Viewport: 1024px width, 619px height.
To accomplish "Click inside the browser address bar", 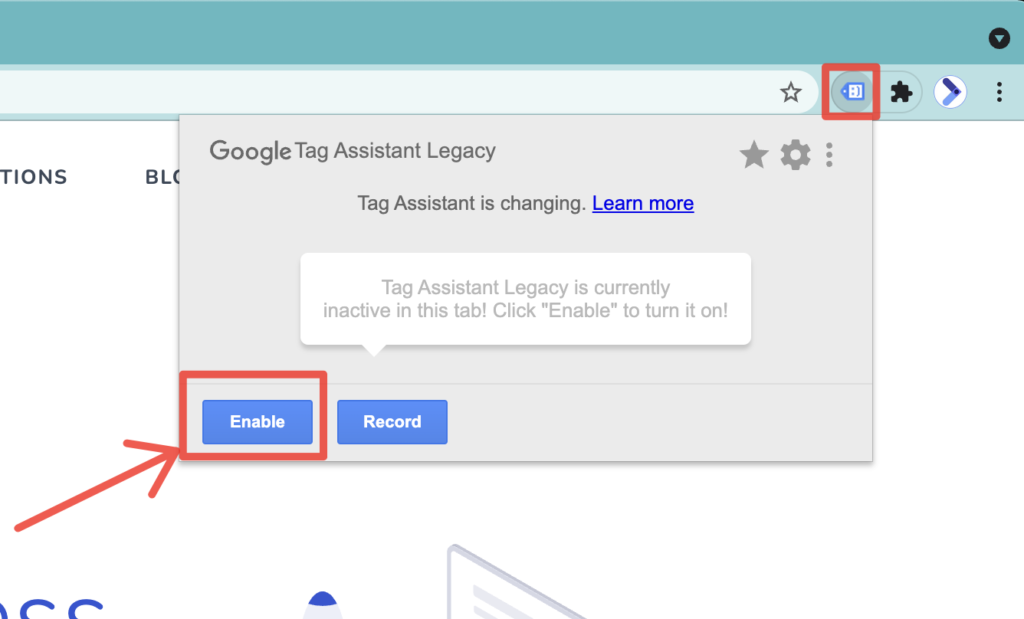I will click(x=400, y=92).
